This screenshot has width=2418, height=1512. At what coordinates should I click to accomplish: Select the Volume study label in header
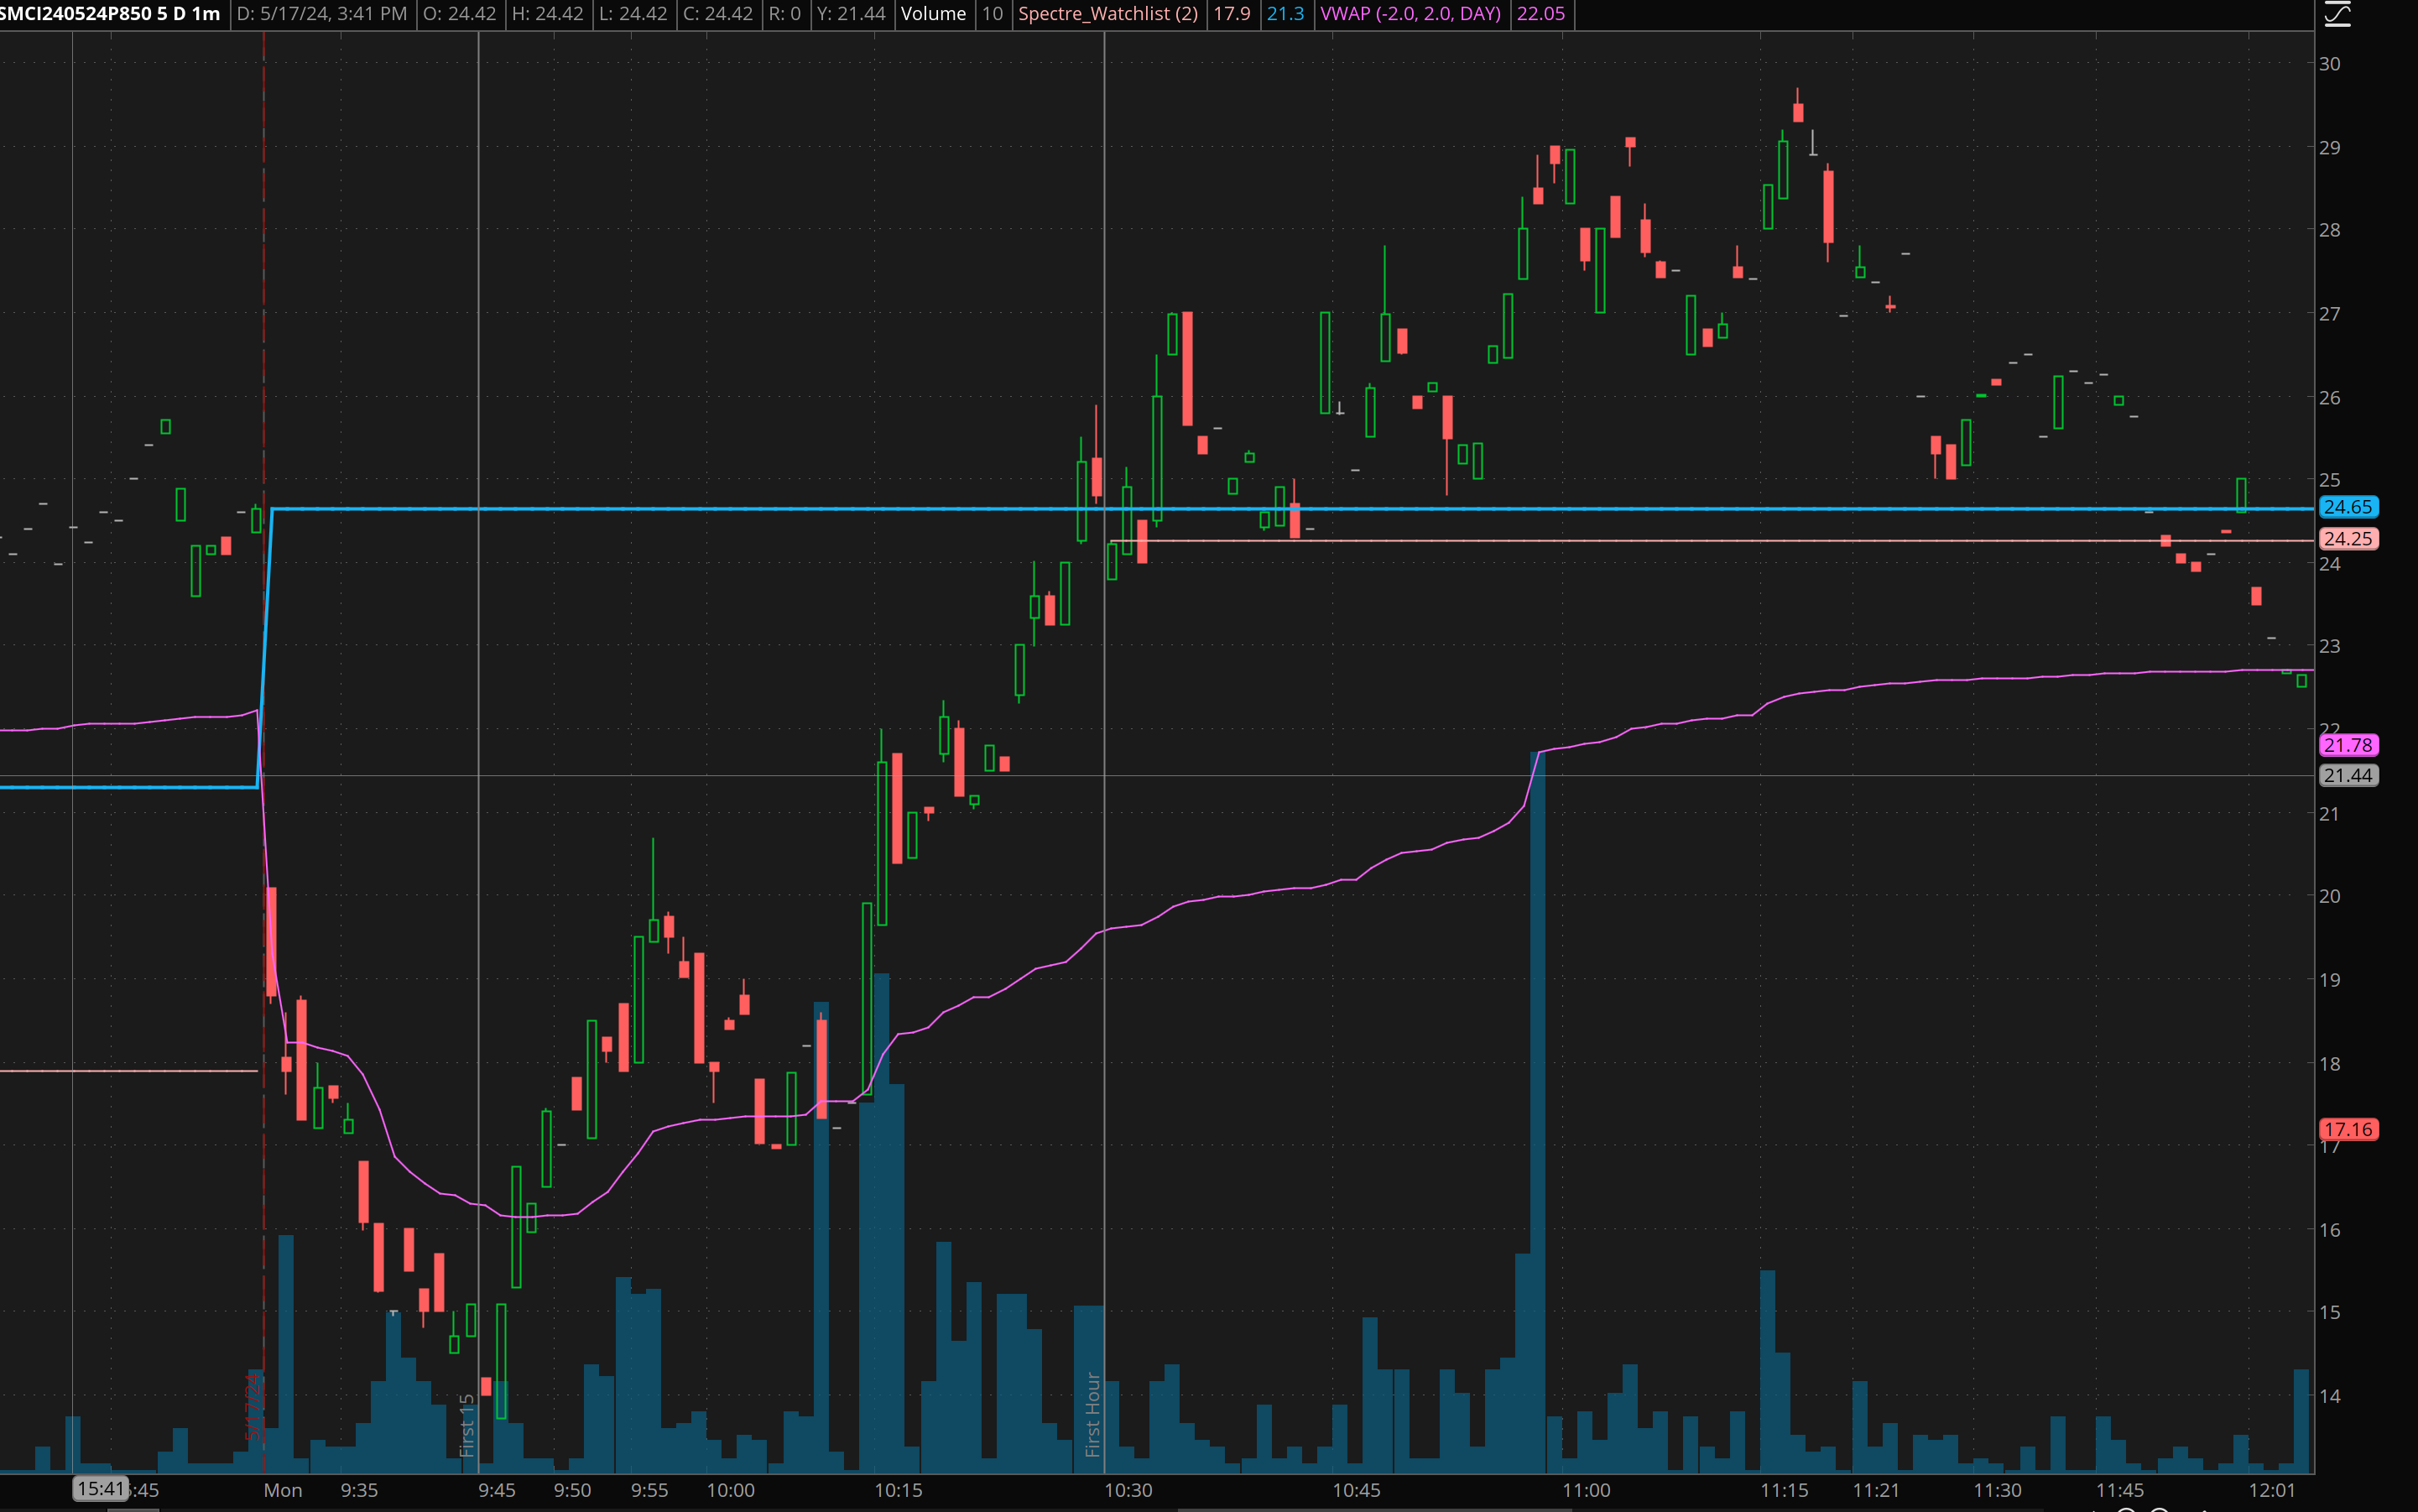click(933, 14)
